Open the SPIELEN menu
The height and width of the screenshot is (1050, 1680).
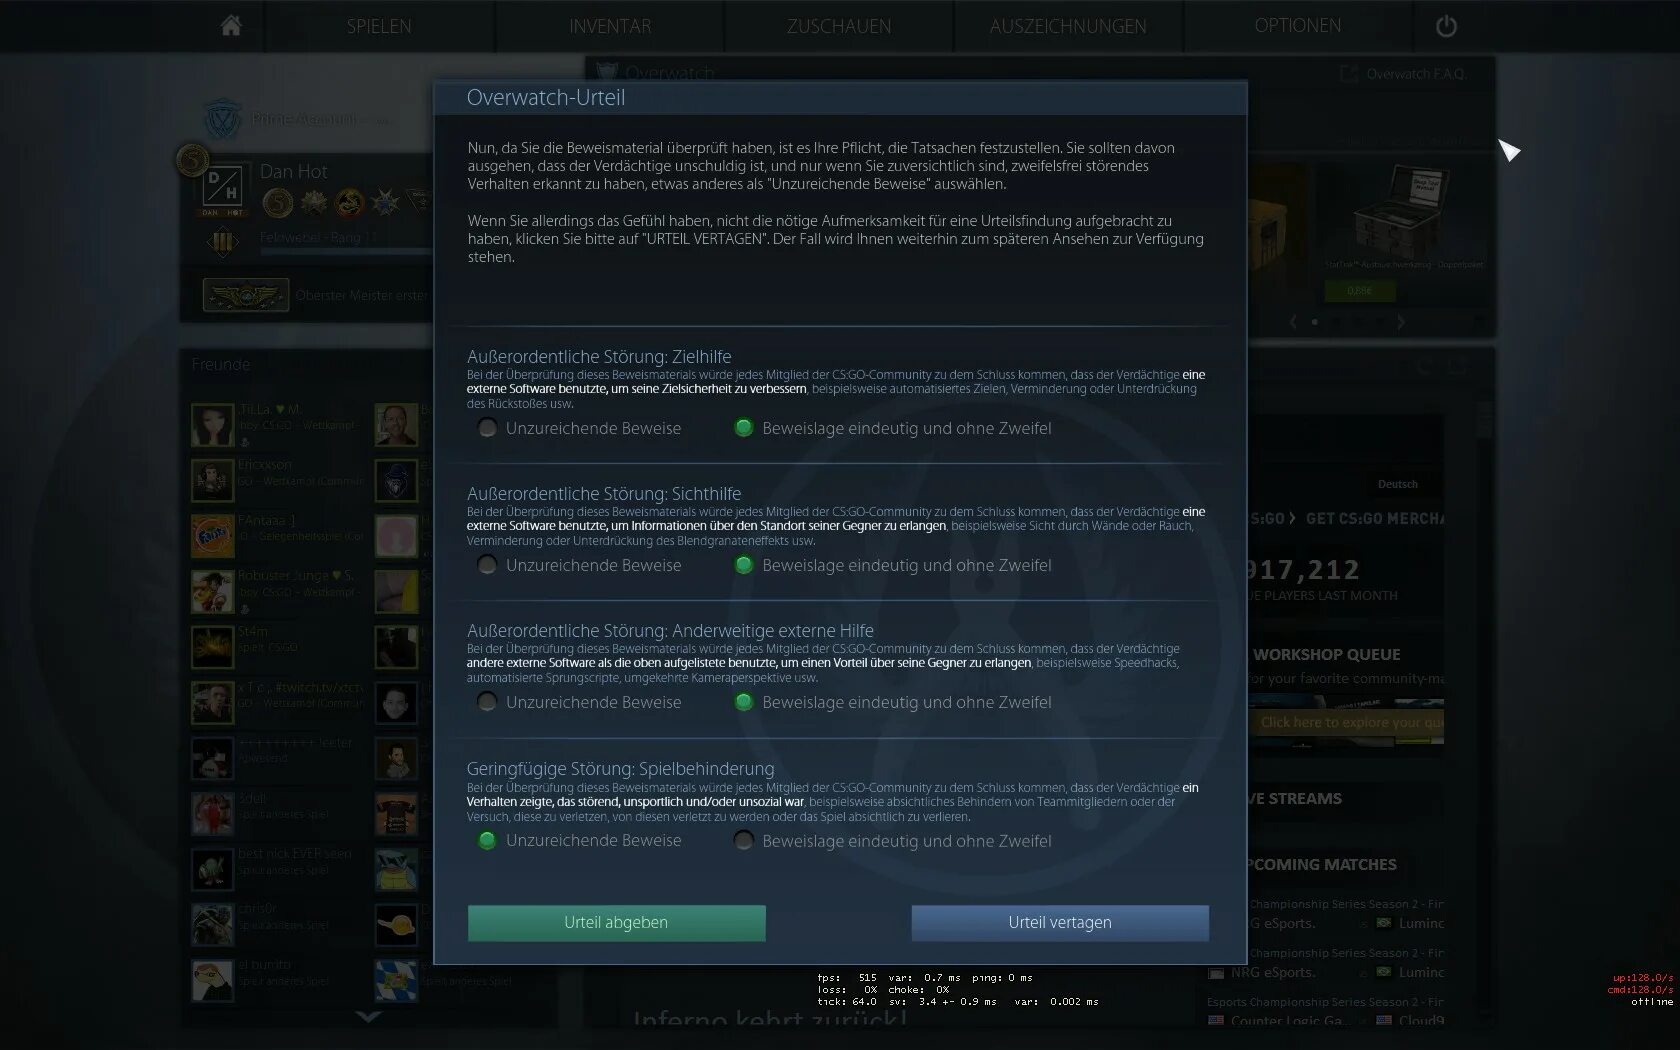tap(379, 26)
